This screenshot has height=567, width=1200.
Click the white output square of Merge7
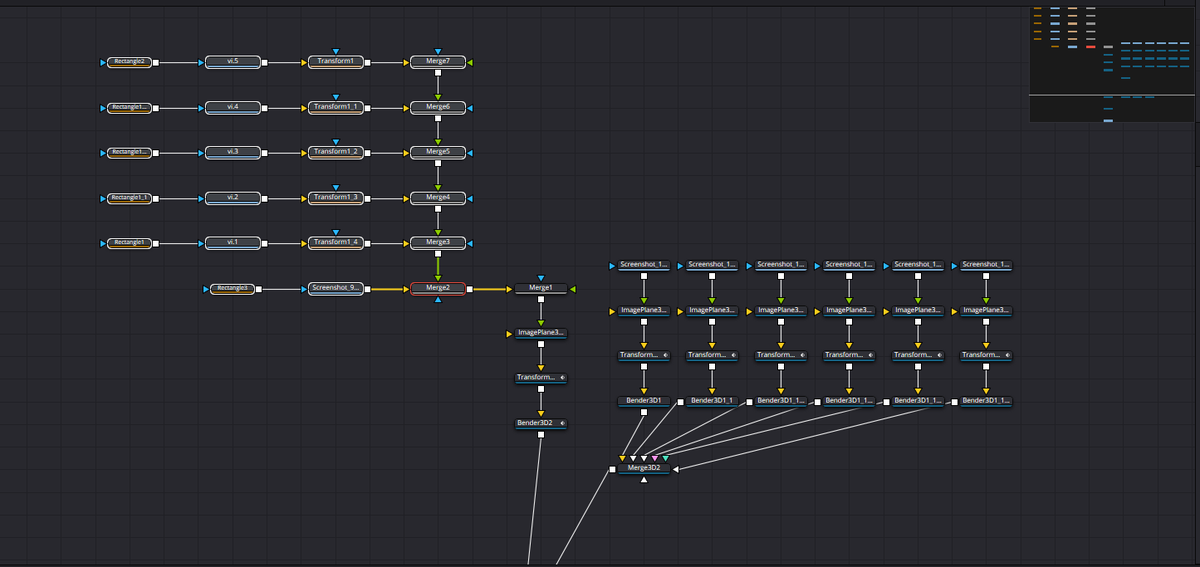point(438,75)
